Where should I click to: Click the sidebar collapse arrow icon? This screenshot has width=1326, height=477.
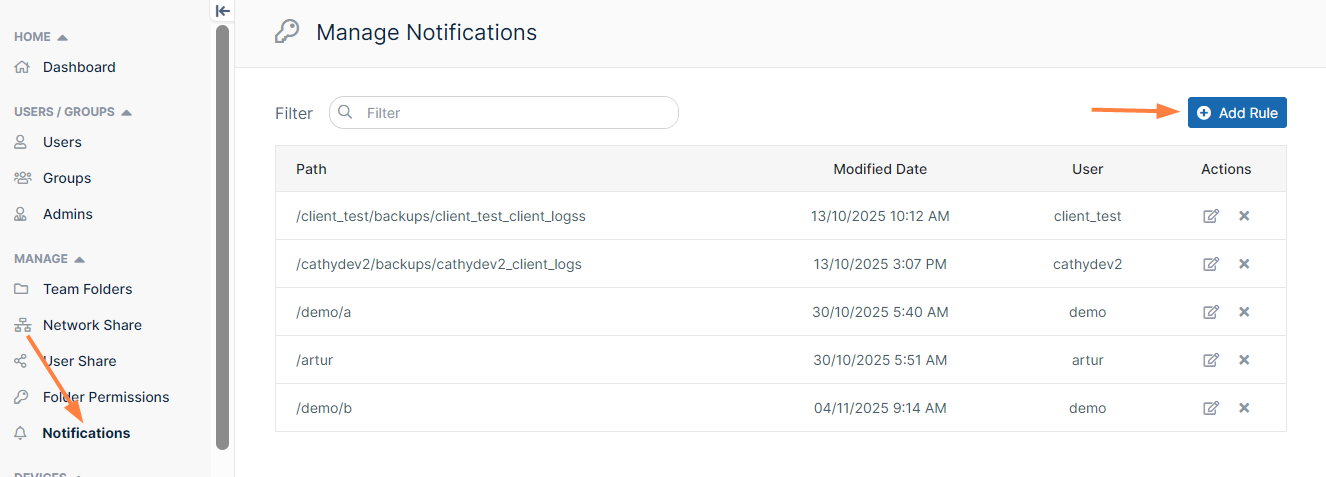tap(223, 11)
